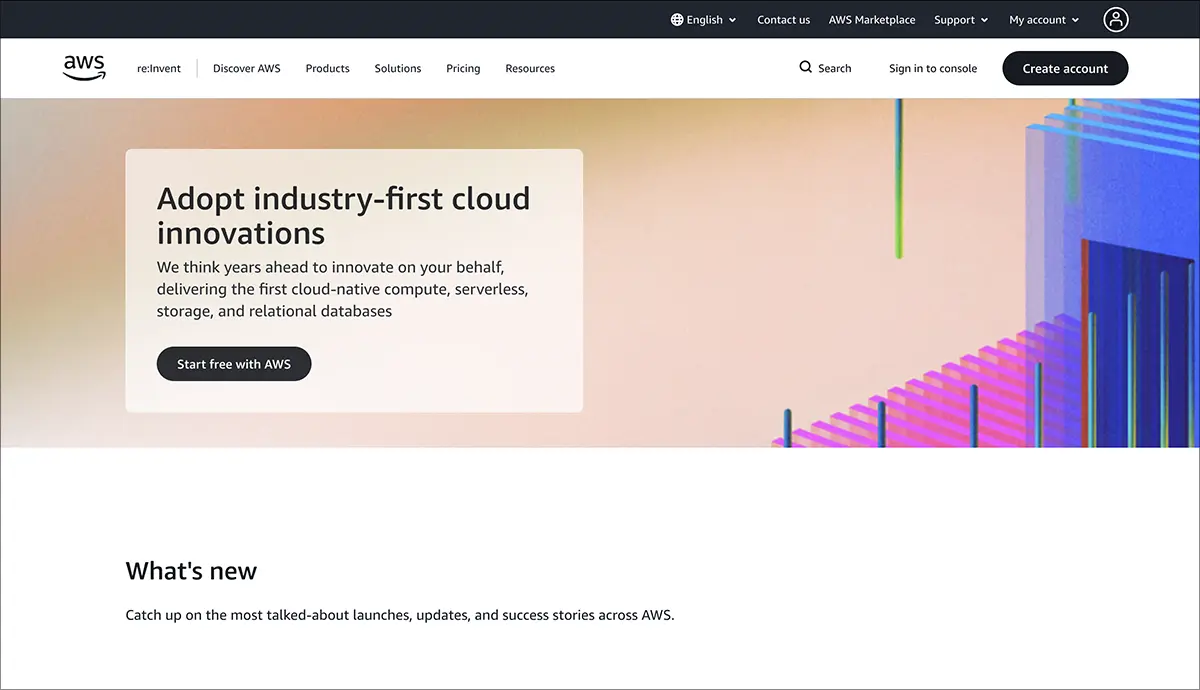Click the "Adopt industry-first cloud innovations" headline

click(x=344, y=215)
